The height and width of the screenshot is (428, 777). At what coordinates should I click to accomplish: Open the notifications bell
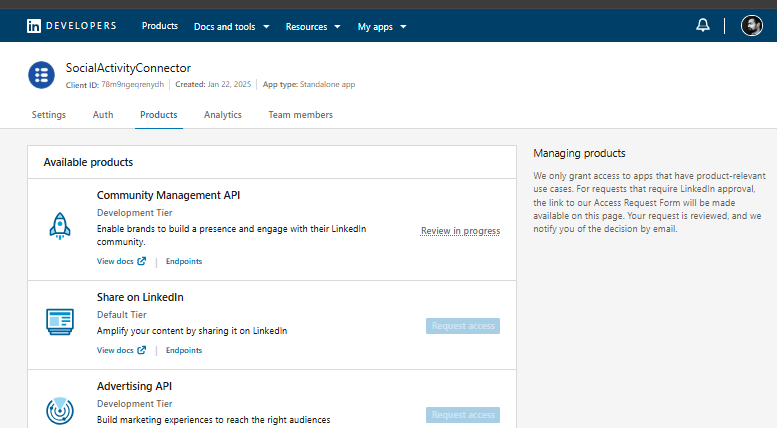coord(703,26)
